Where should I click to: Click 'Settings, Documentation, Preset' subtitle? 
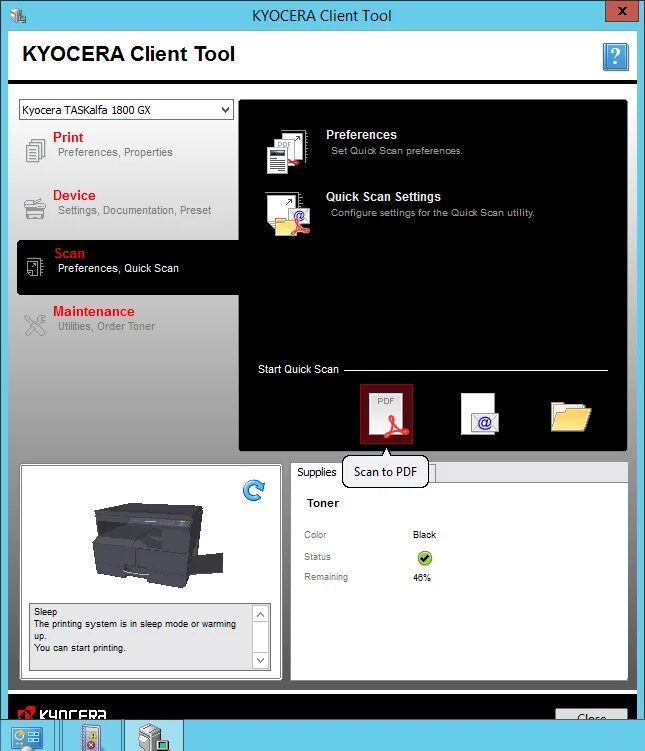(x=135, y=210)
